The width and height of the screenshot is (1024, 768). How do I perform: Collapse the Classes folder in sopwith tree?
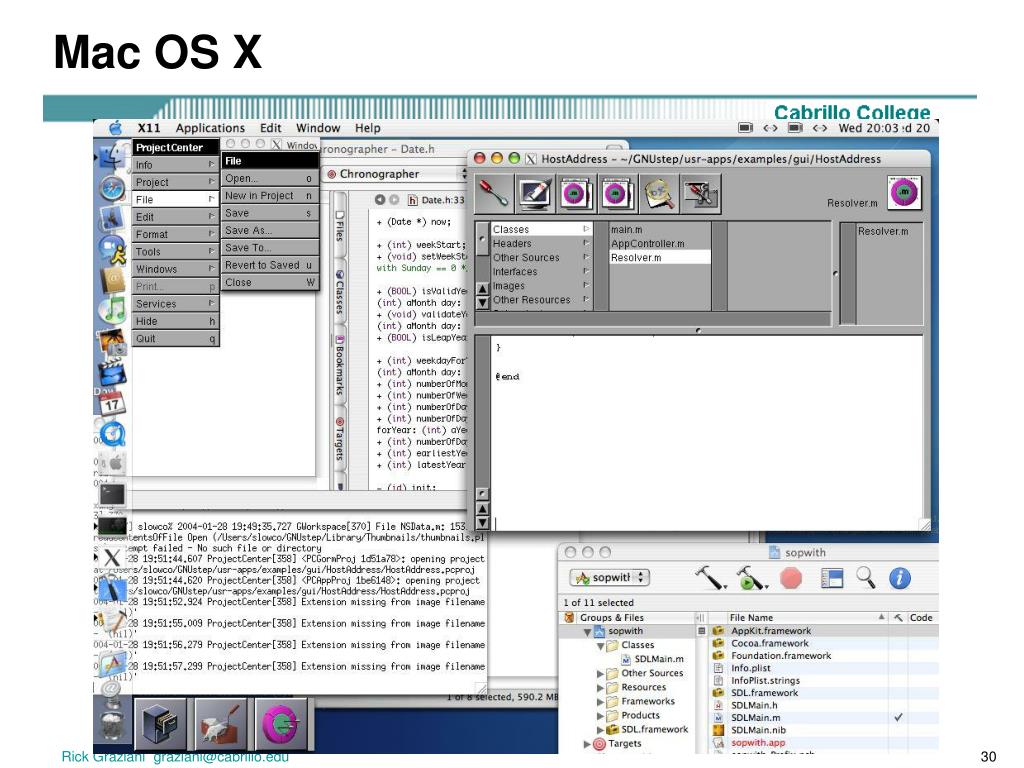tap(600, 646)
